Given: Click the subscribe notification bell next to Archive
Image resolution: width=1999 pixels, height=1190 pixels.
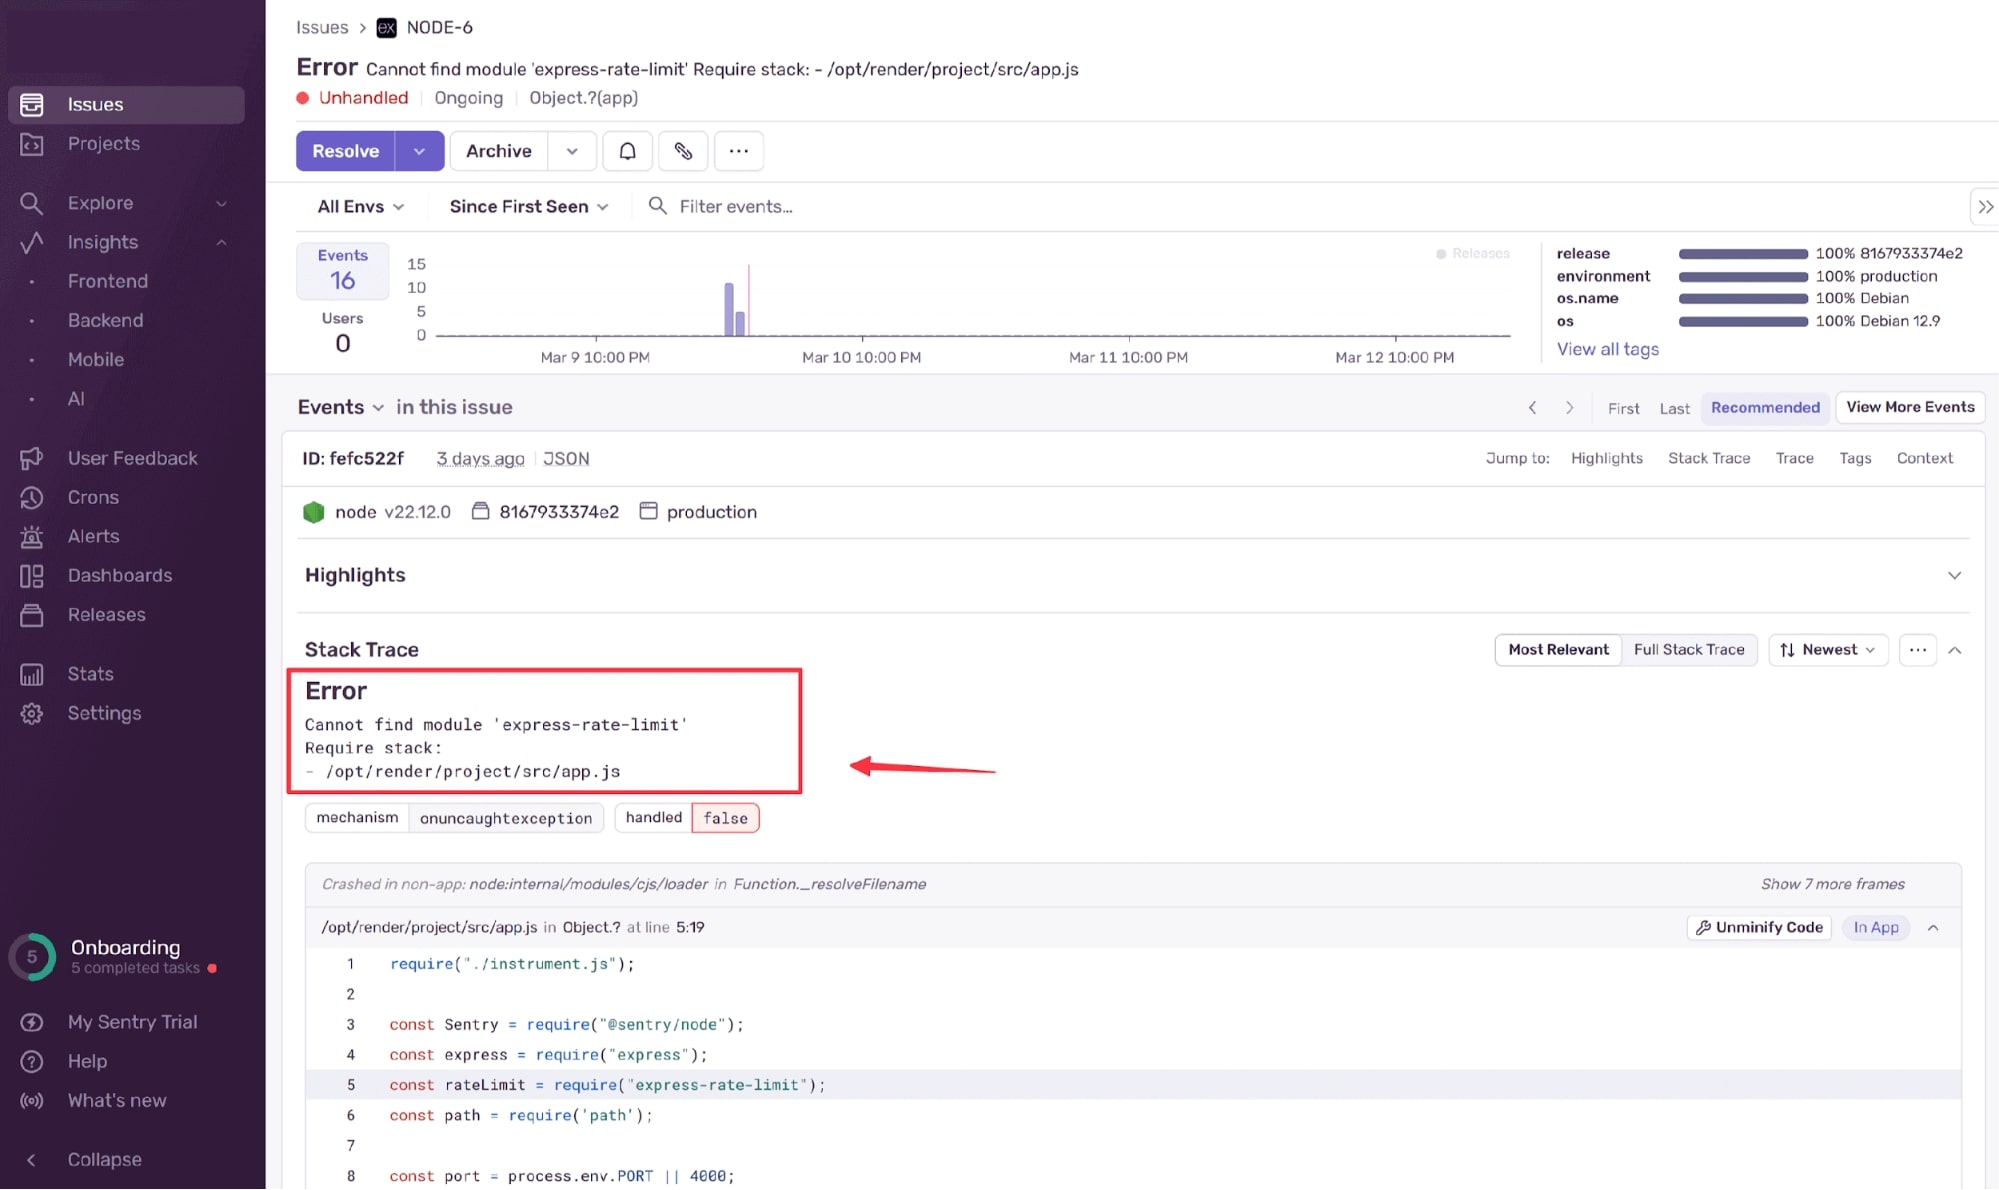Looking at the screenshot, I should [x=627, y=150].
